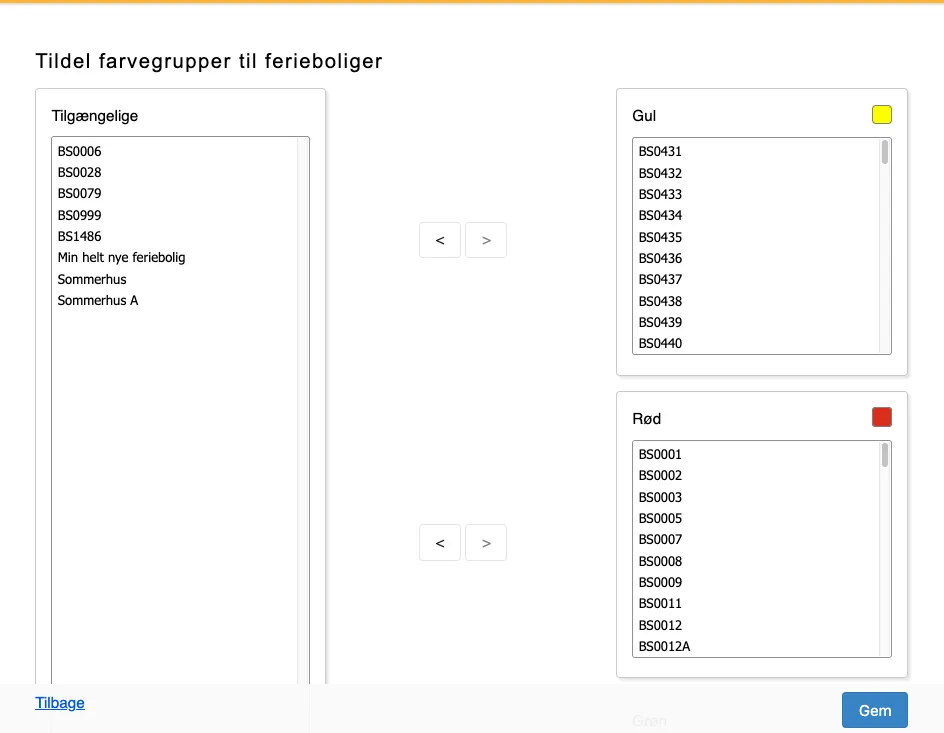Click the left arrow button for the Gul group

click(440, 240)
